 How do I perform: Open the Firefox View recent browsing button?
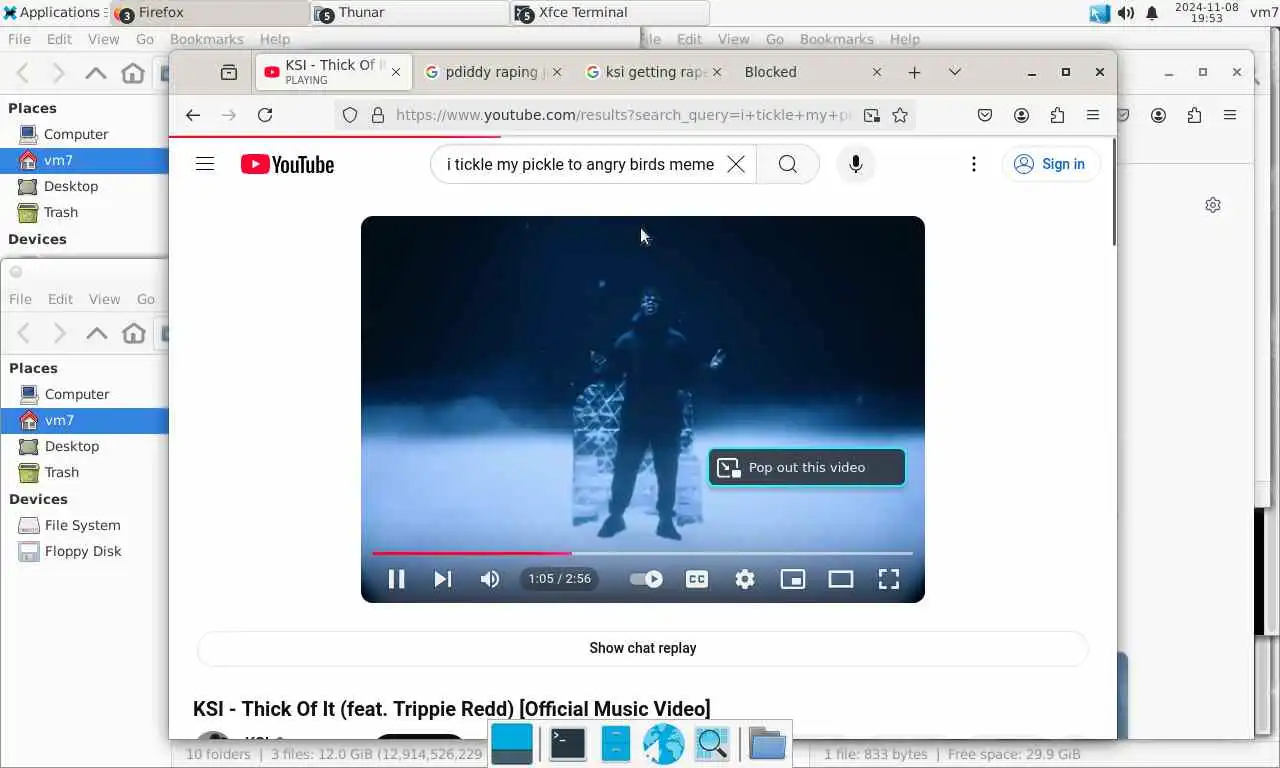tap(229, 72)
